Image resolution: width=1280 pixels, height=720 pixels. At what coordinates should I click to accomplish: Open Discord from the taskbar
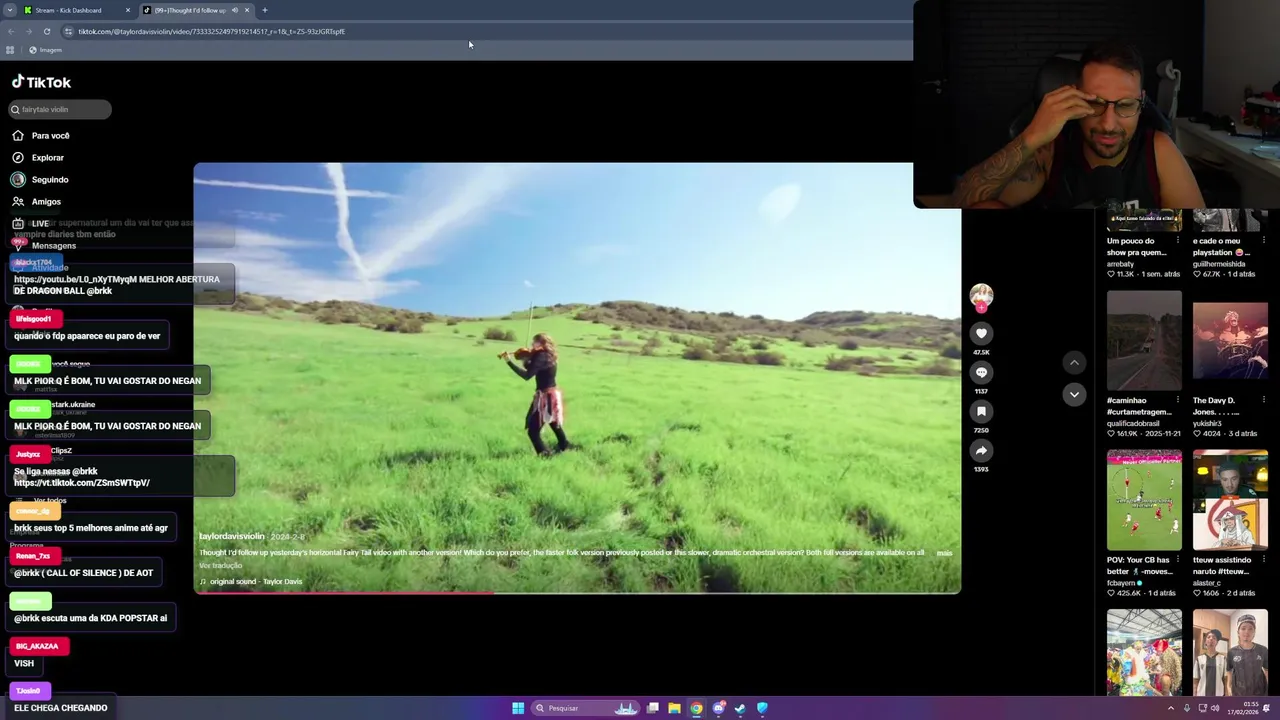pos(719,708)
